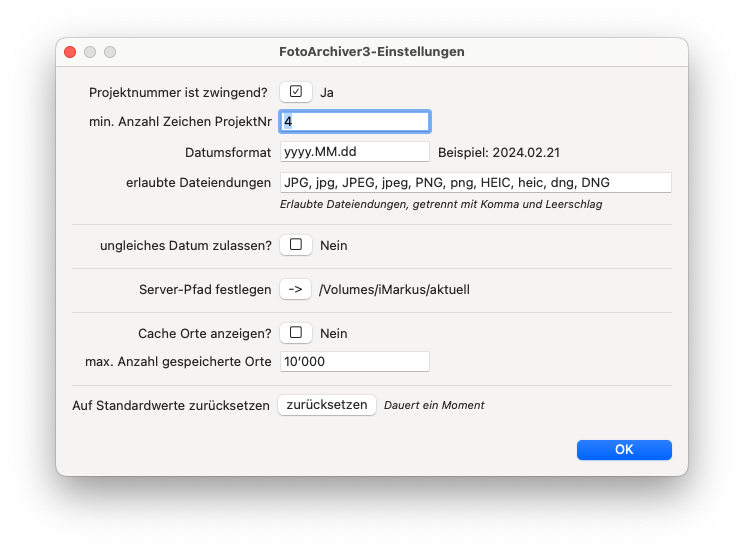Click the "Auf Standardwerte zurücksetzen" label
This screenshot has height=550, width=744.
(171, 405)
